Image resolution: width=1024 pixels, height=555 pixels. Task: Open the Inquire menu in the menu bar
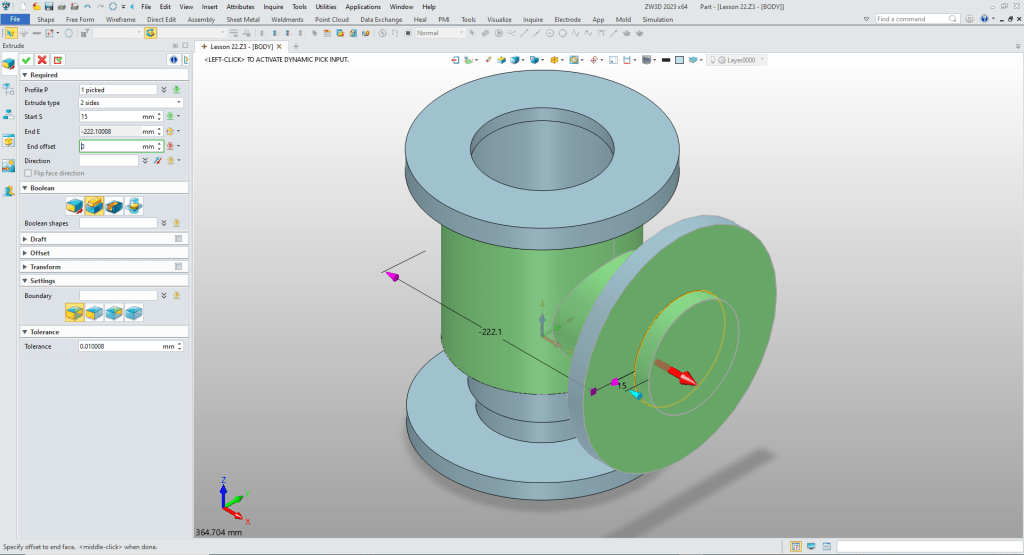(x=273, y=6)
